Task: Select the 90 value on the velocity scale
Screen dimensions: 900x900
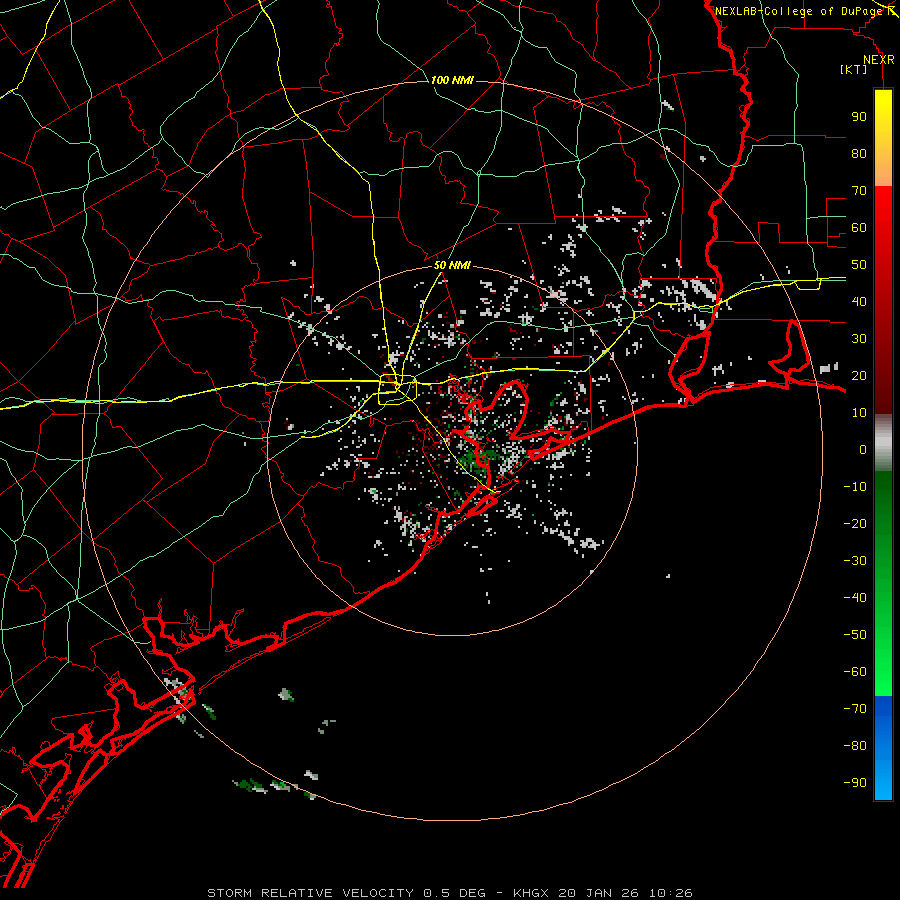Action: (x=859, y=117)
